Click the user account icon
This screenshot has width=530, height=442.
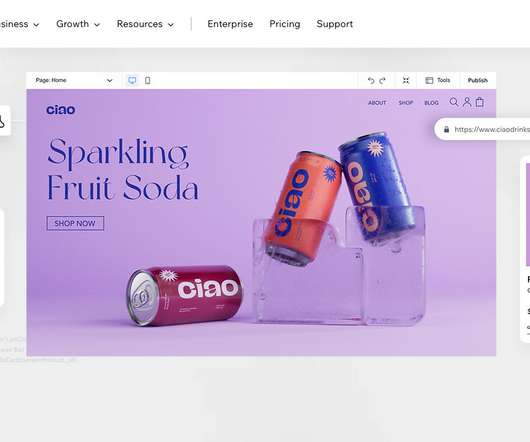[x=467, y=102]
